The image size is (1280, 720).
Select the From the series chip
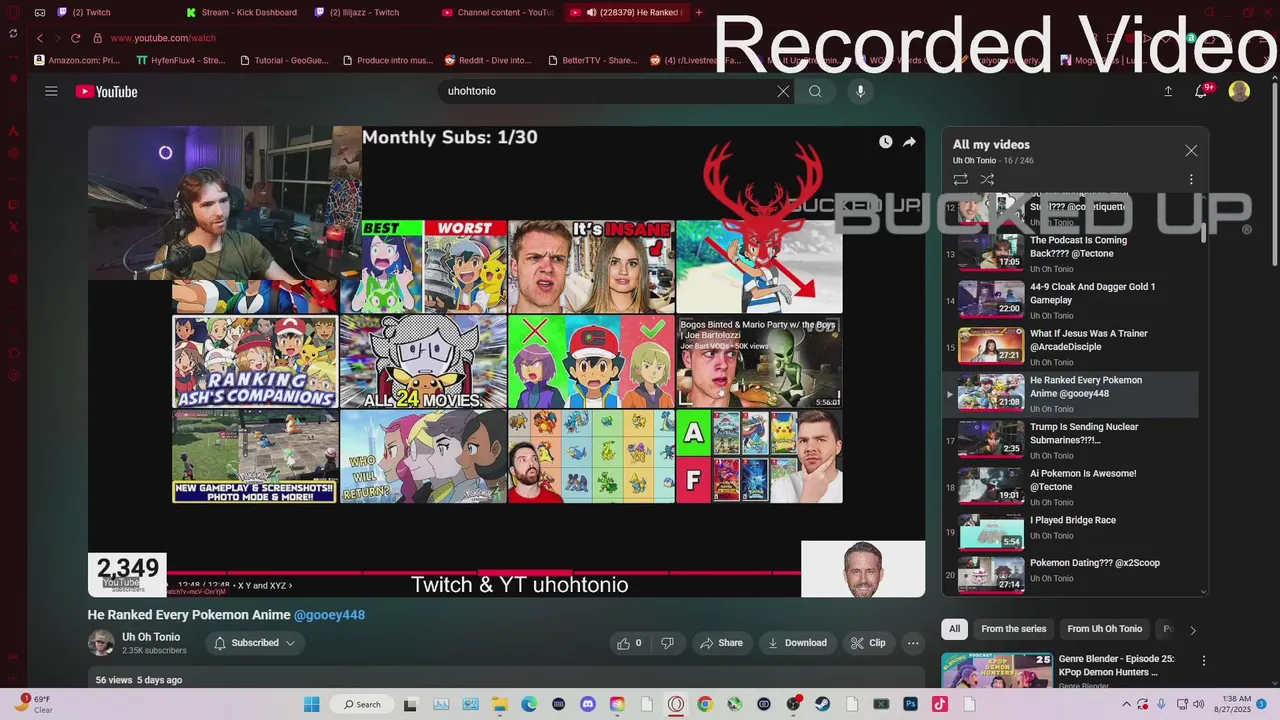1013,629
